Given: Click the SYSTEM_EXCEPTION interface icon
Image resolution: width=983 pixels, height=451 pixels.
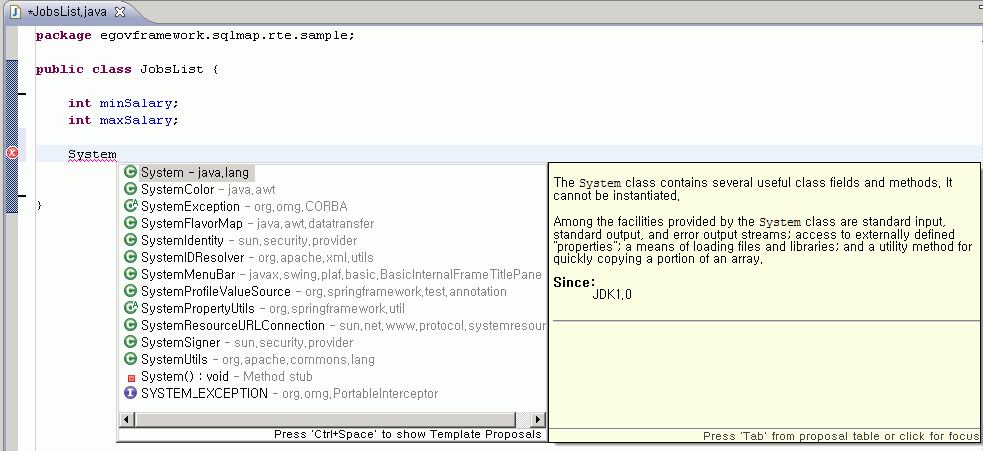Looking at the screenshot, I should [130, 393].
